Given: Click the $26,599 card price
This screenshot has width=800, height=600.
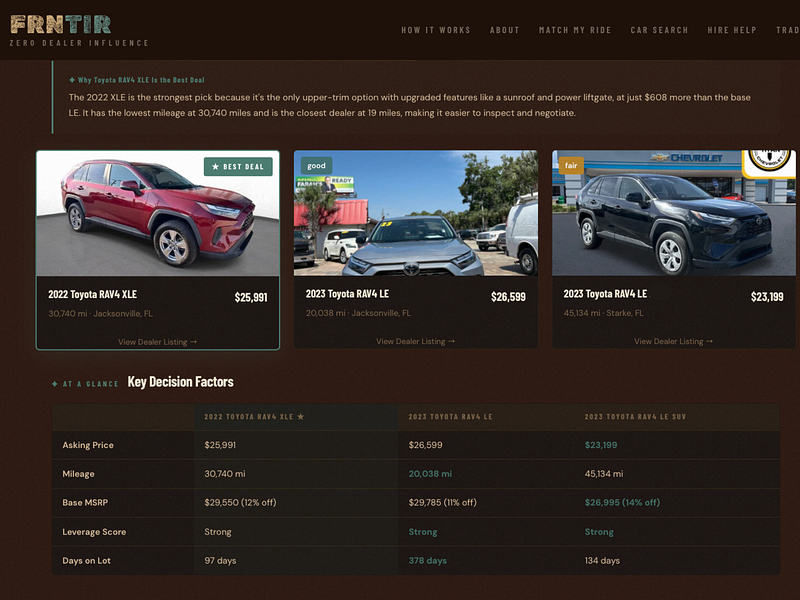Looking at the screenshot, I should point(508,297).
